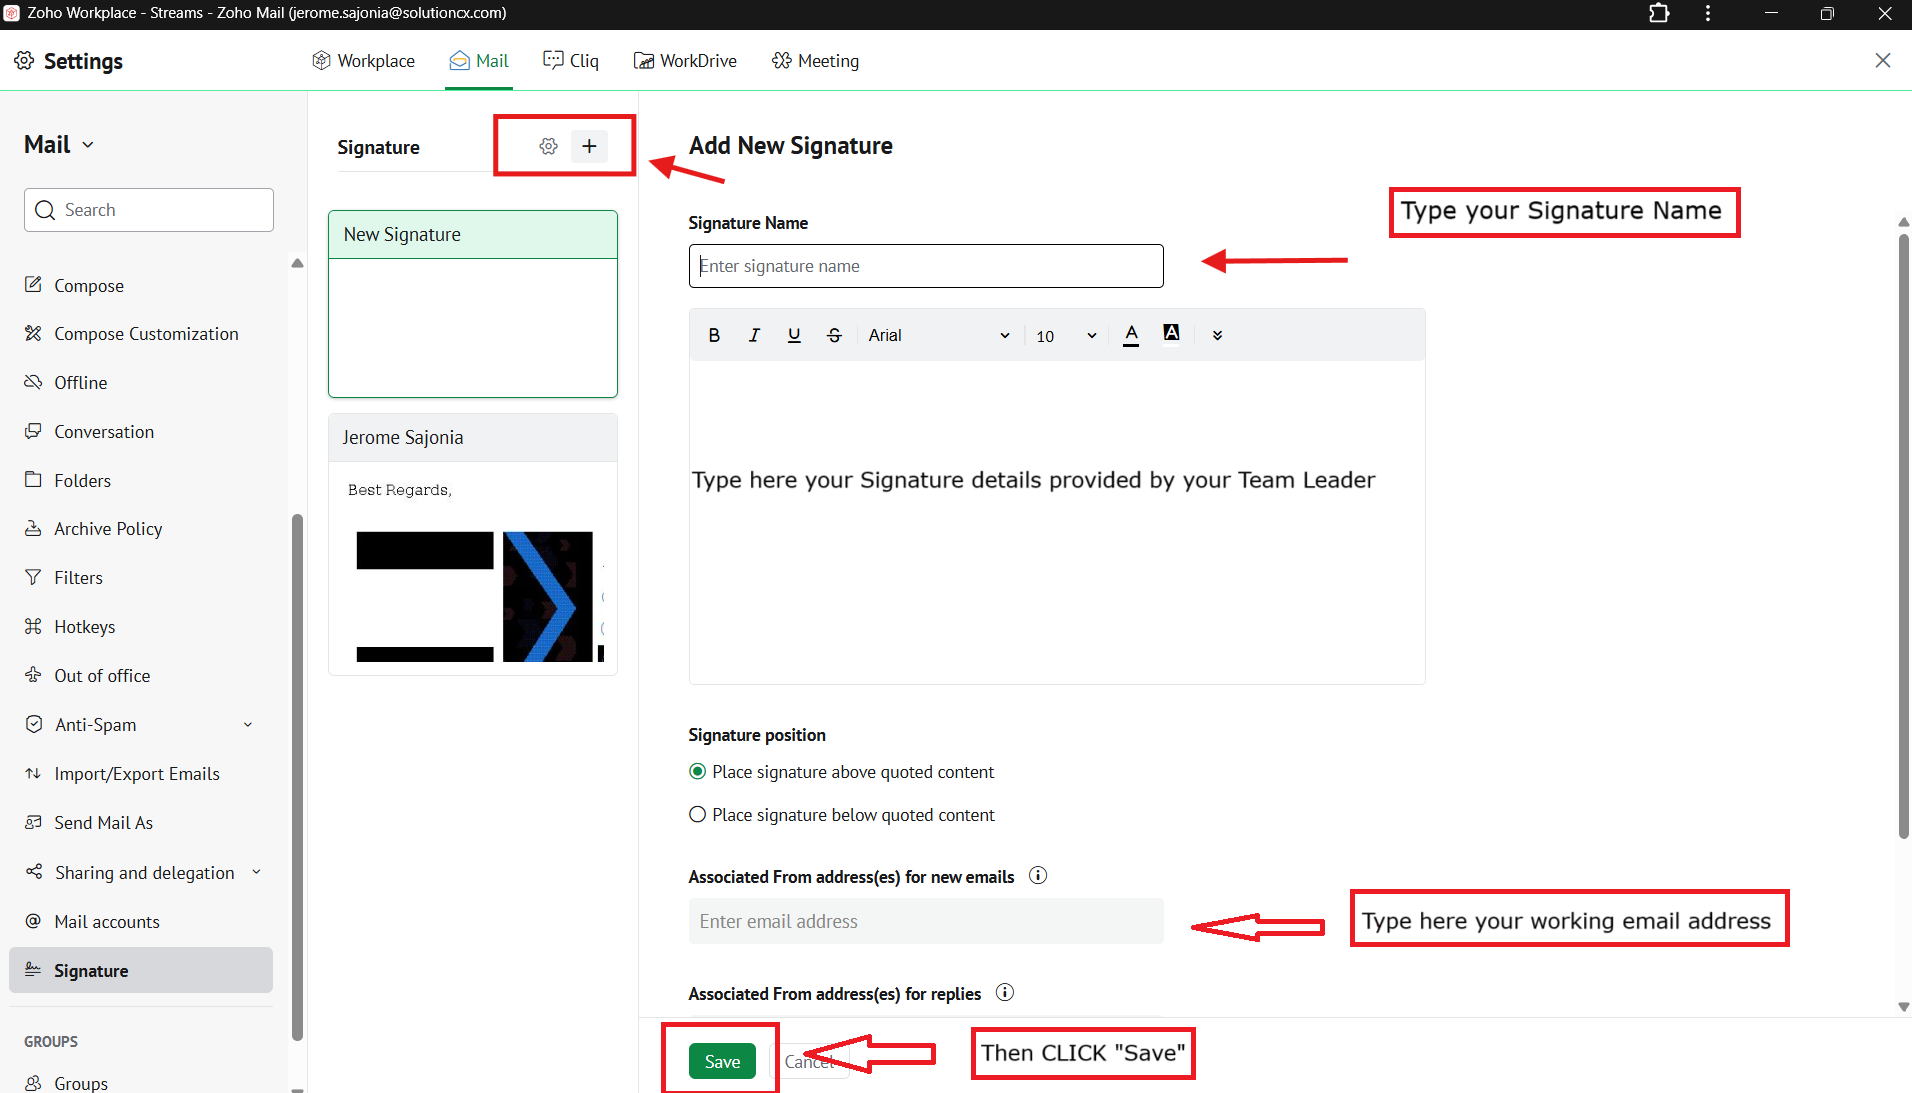Click the info icon beside new emails label
Screen dimensions: 1912x1093
click(1038, 876)
